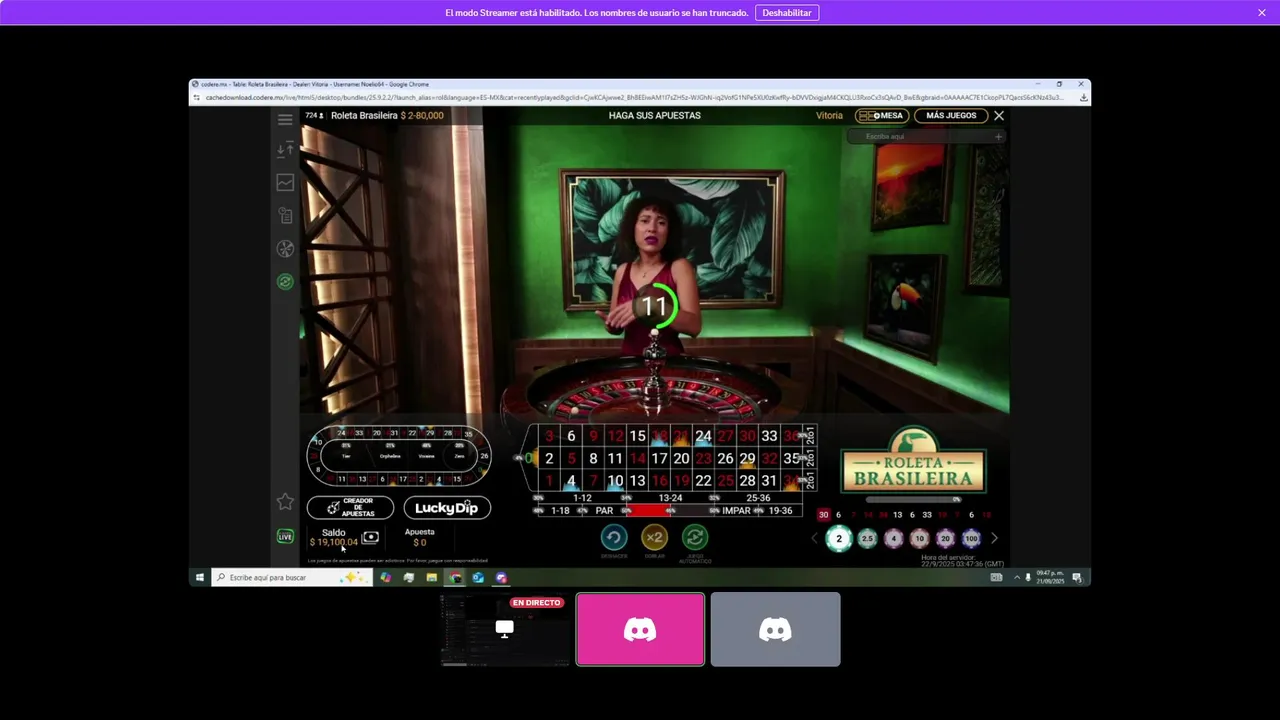Screen dimensions: 1280x720
Task: Select the 100 value chip
Action: (971, 539)
